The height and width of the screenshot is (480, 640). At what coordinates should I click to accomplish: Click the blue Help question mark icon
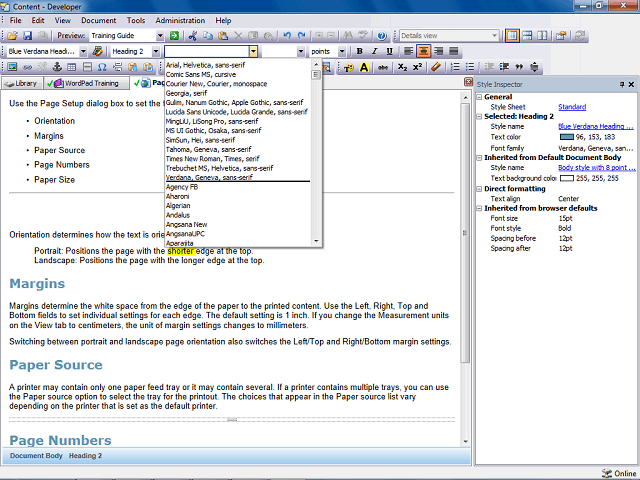382,36
